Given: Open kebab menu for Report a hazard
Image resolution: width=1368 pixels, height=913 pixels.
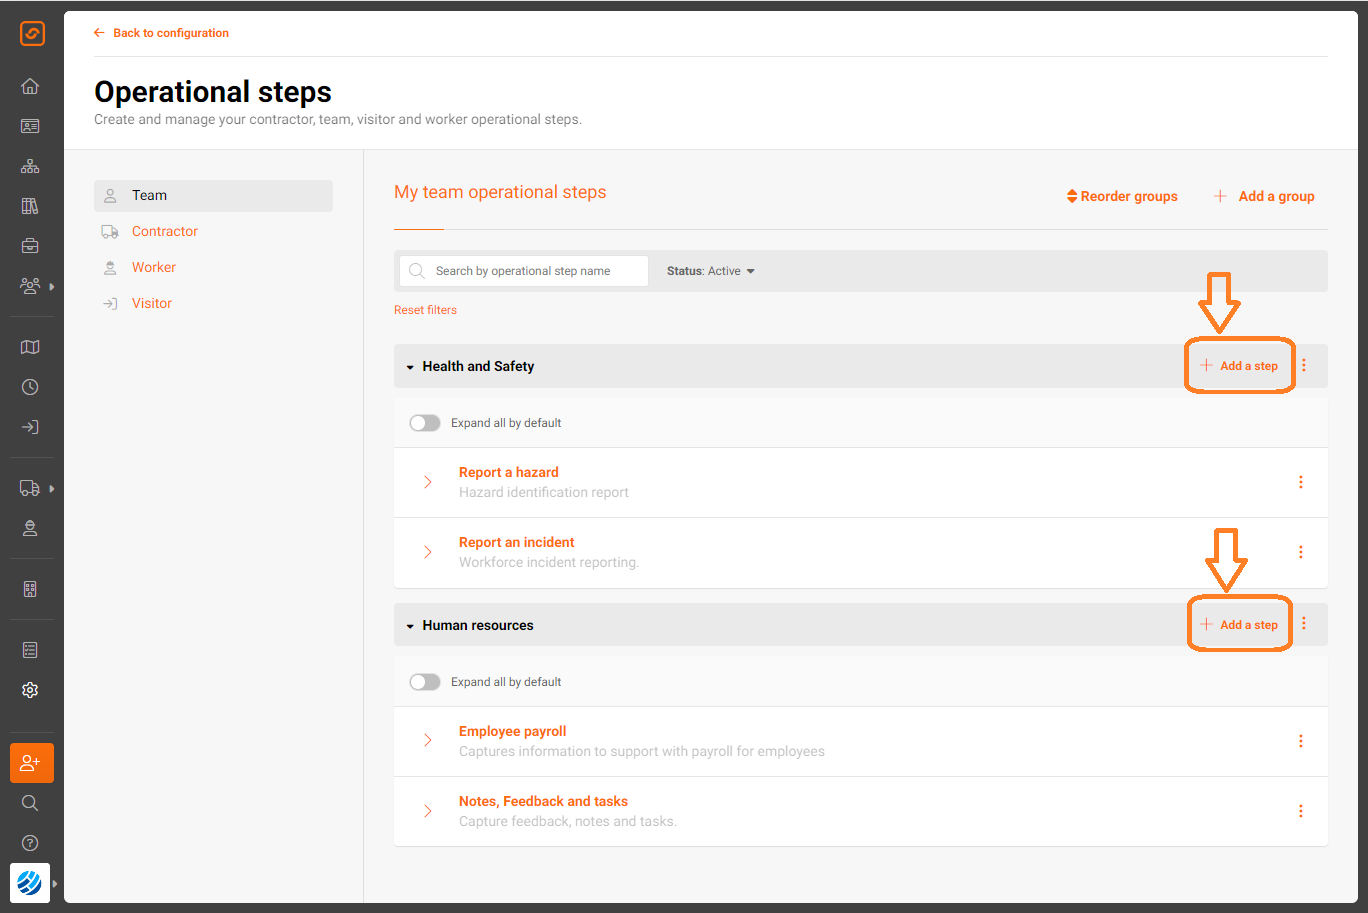Looking at the screenshot, I should (1301, 482).
